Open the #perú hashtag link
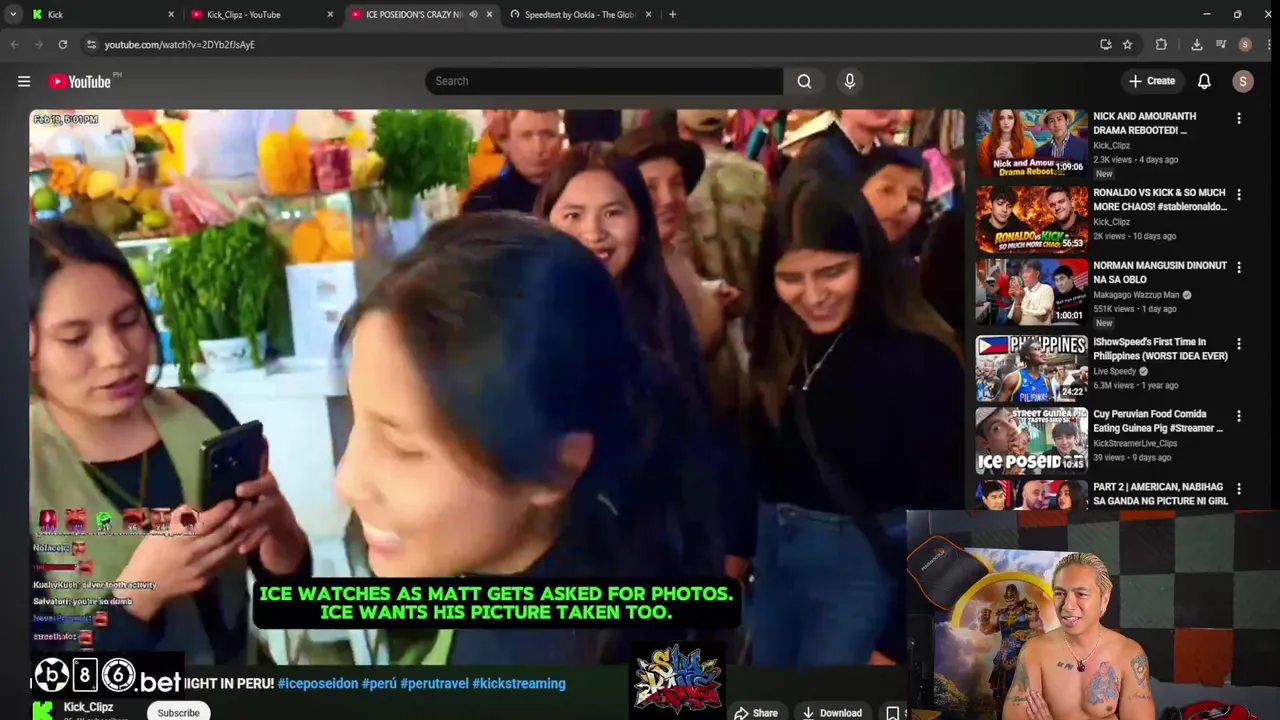This screenshot has height=720, width=1280. coord(379,683)
